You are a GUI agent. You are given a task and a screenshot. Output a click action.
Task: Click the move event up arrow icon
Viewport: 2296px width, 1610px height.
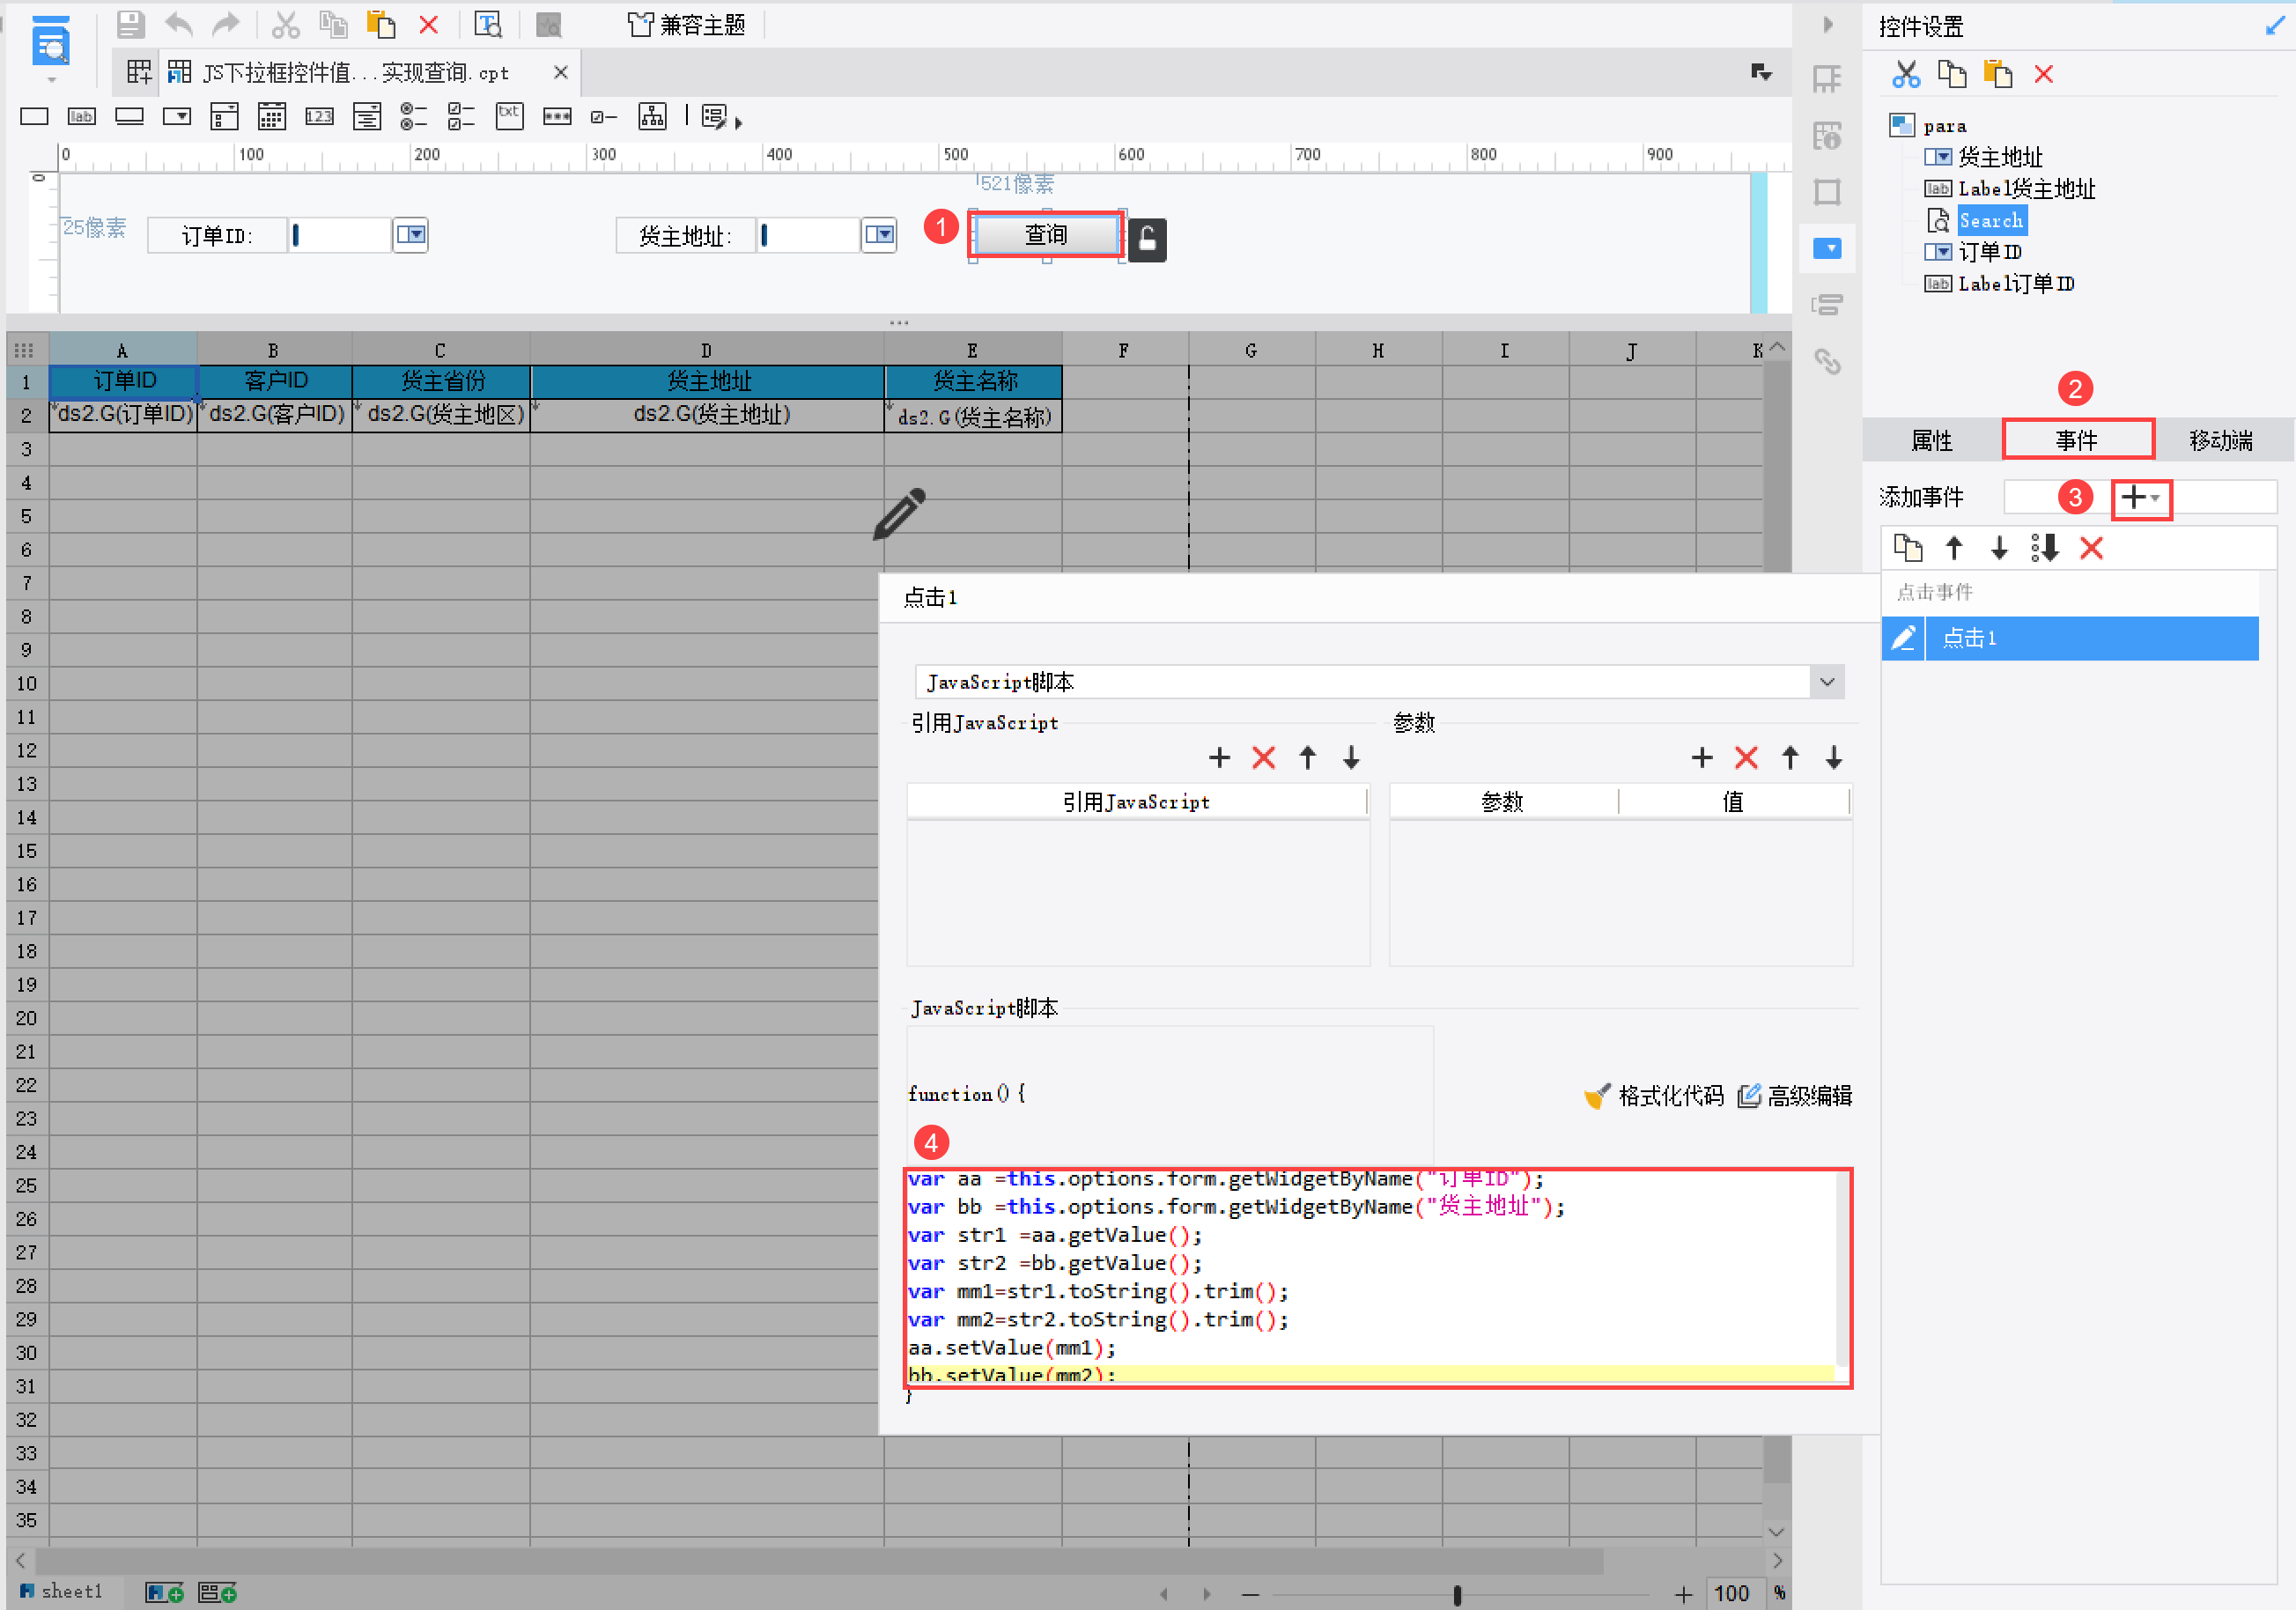click(x=1953, y=548)
